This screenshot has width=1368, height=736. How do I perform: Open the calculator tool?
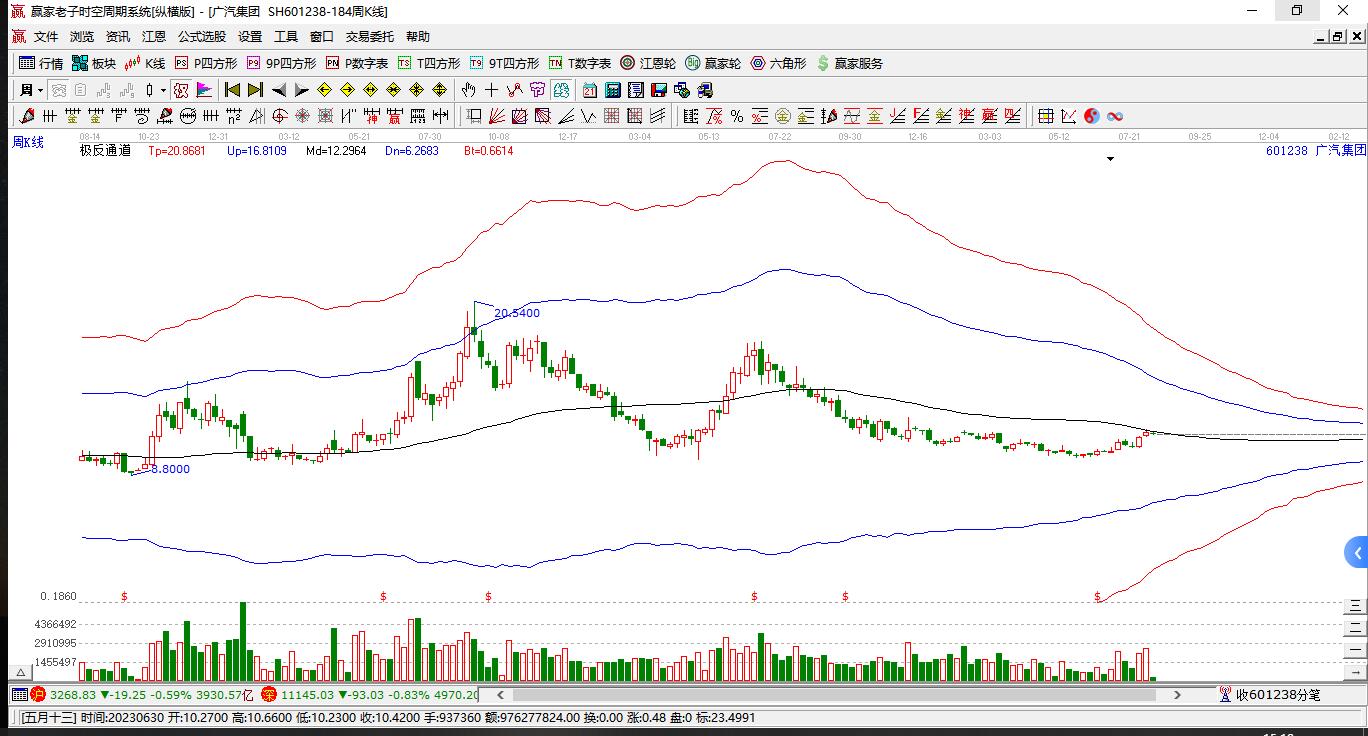613,90
